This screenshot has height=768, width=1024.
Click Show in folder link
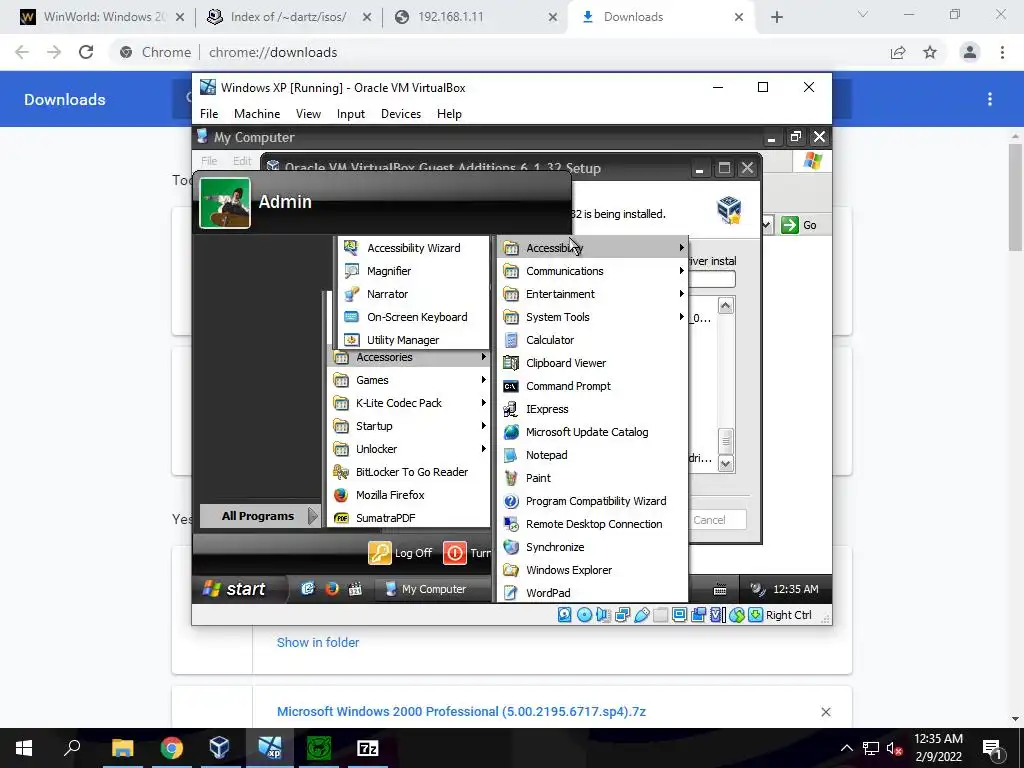coord(318,643)
